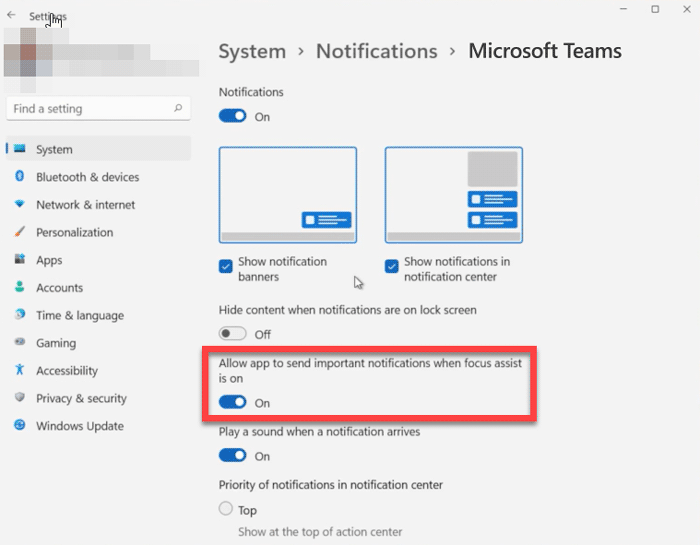Toggle focus assist important notifications switch
The height and width of the screenshot is (545, 700).
coord(232,402)
